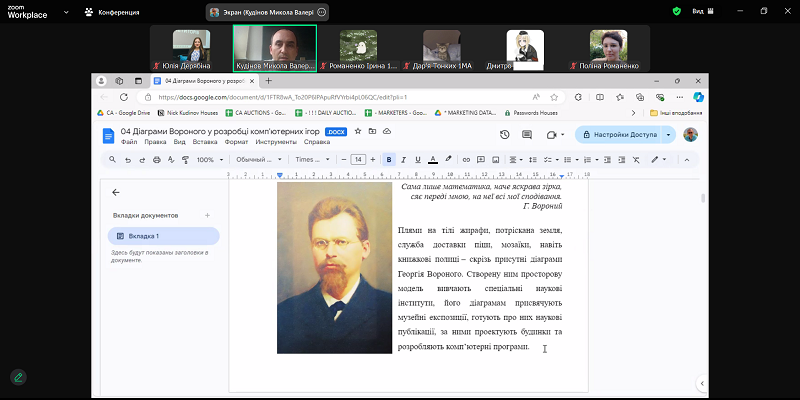Close the document tabs sidebar with back arrow

pos(116,192)
